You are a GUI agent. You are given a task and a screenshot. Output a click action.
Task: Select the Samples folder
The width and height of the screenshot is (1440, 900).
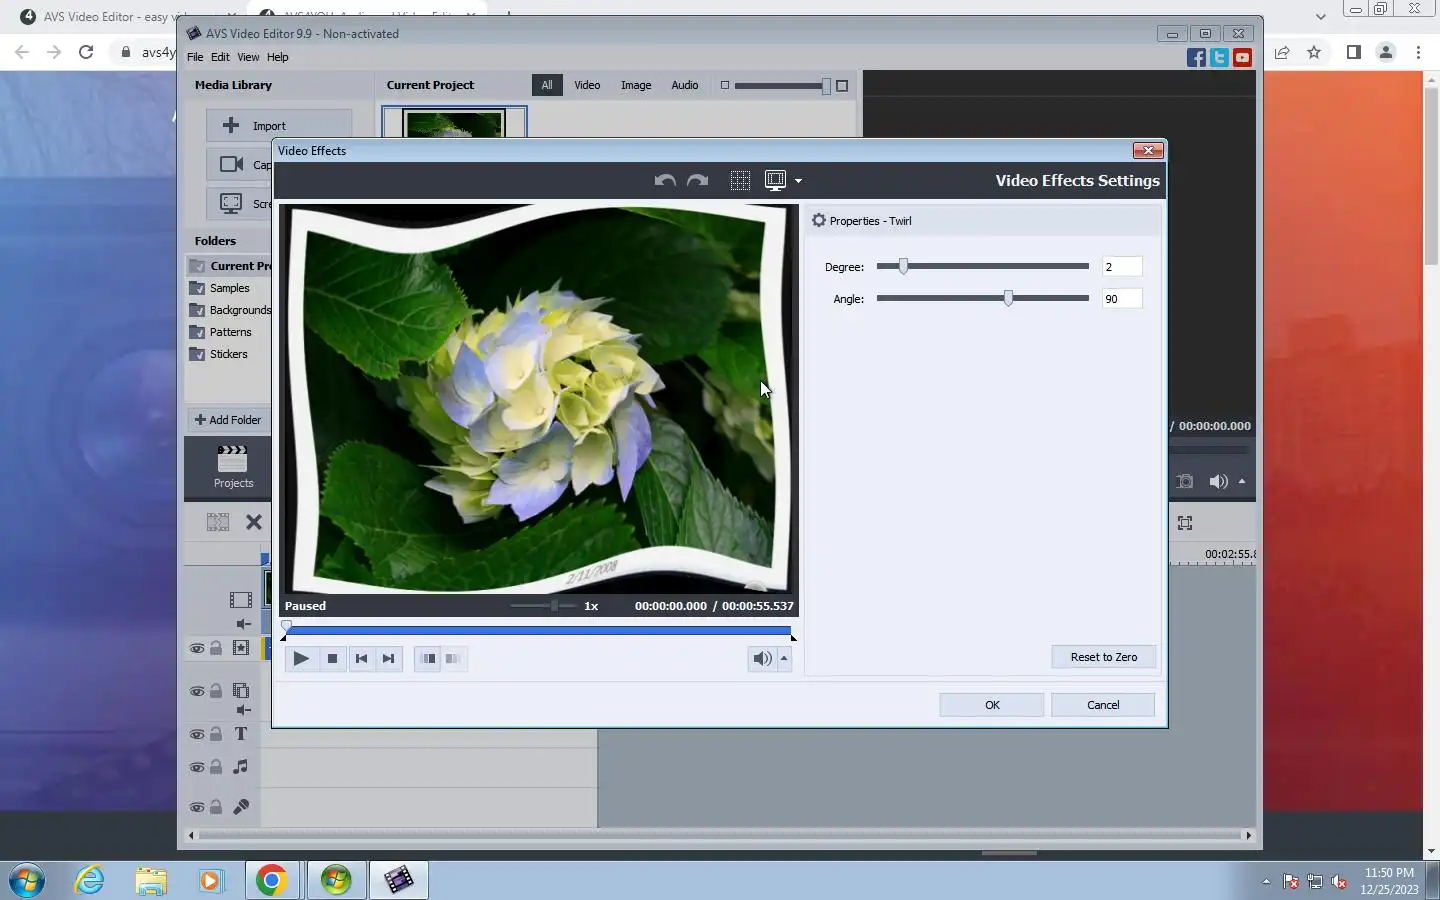pyautogui.click(x=230, y=288)
